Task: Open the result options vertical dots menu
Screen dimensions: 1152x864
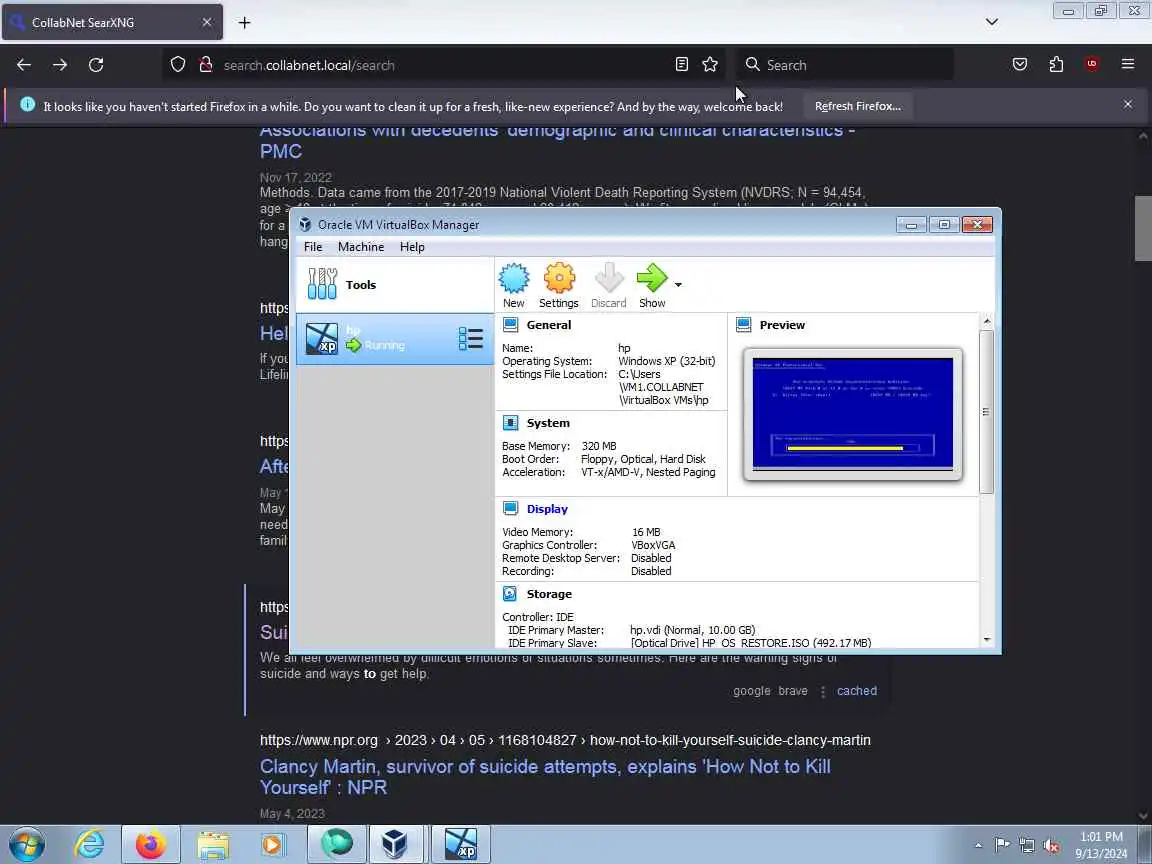Action: 823,691
